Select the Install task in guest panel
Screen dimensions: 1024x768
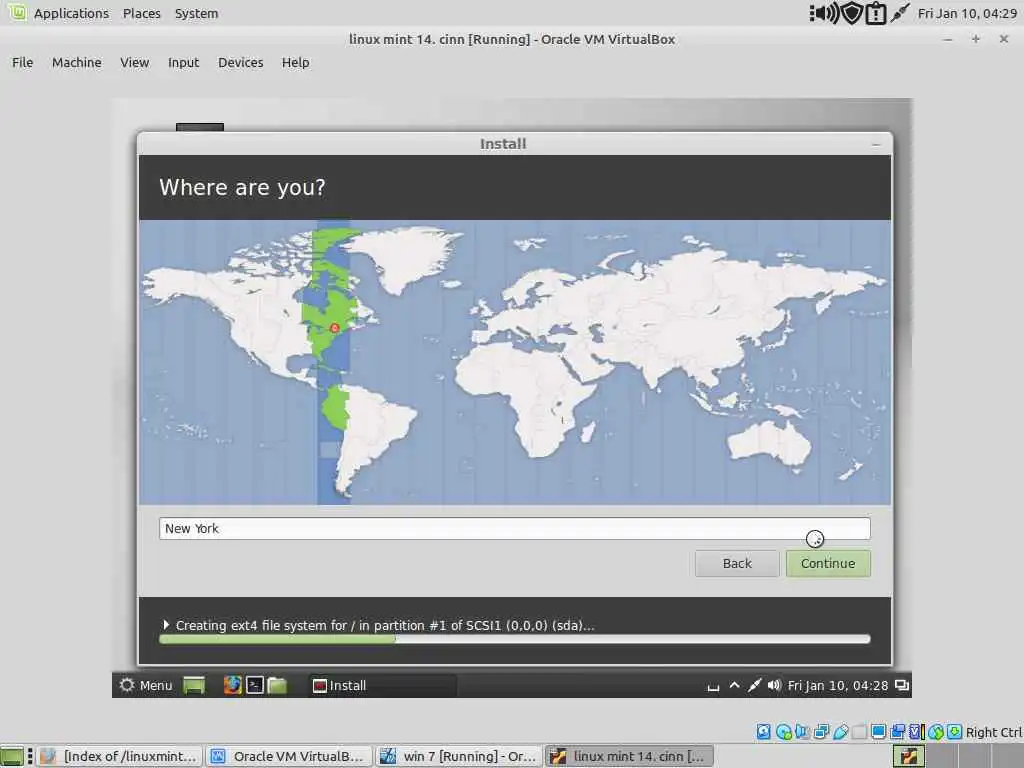383,685
